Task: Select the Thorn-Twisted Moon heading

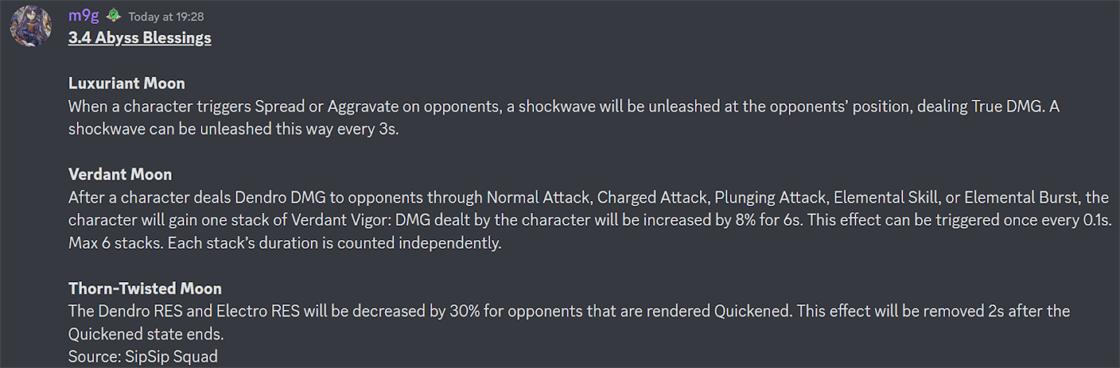Action: point(145,289)
